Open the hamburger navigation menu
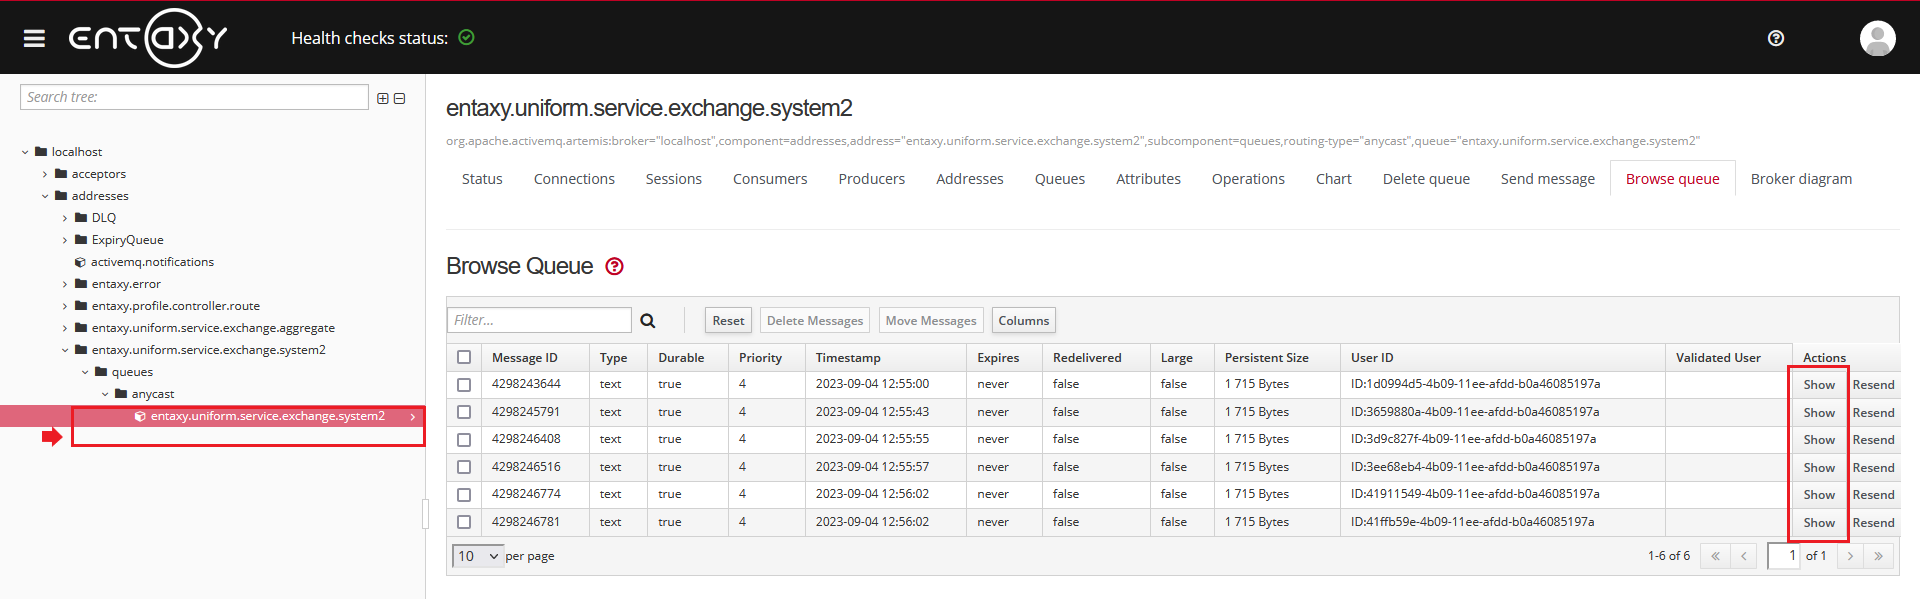 (34, 38)
